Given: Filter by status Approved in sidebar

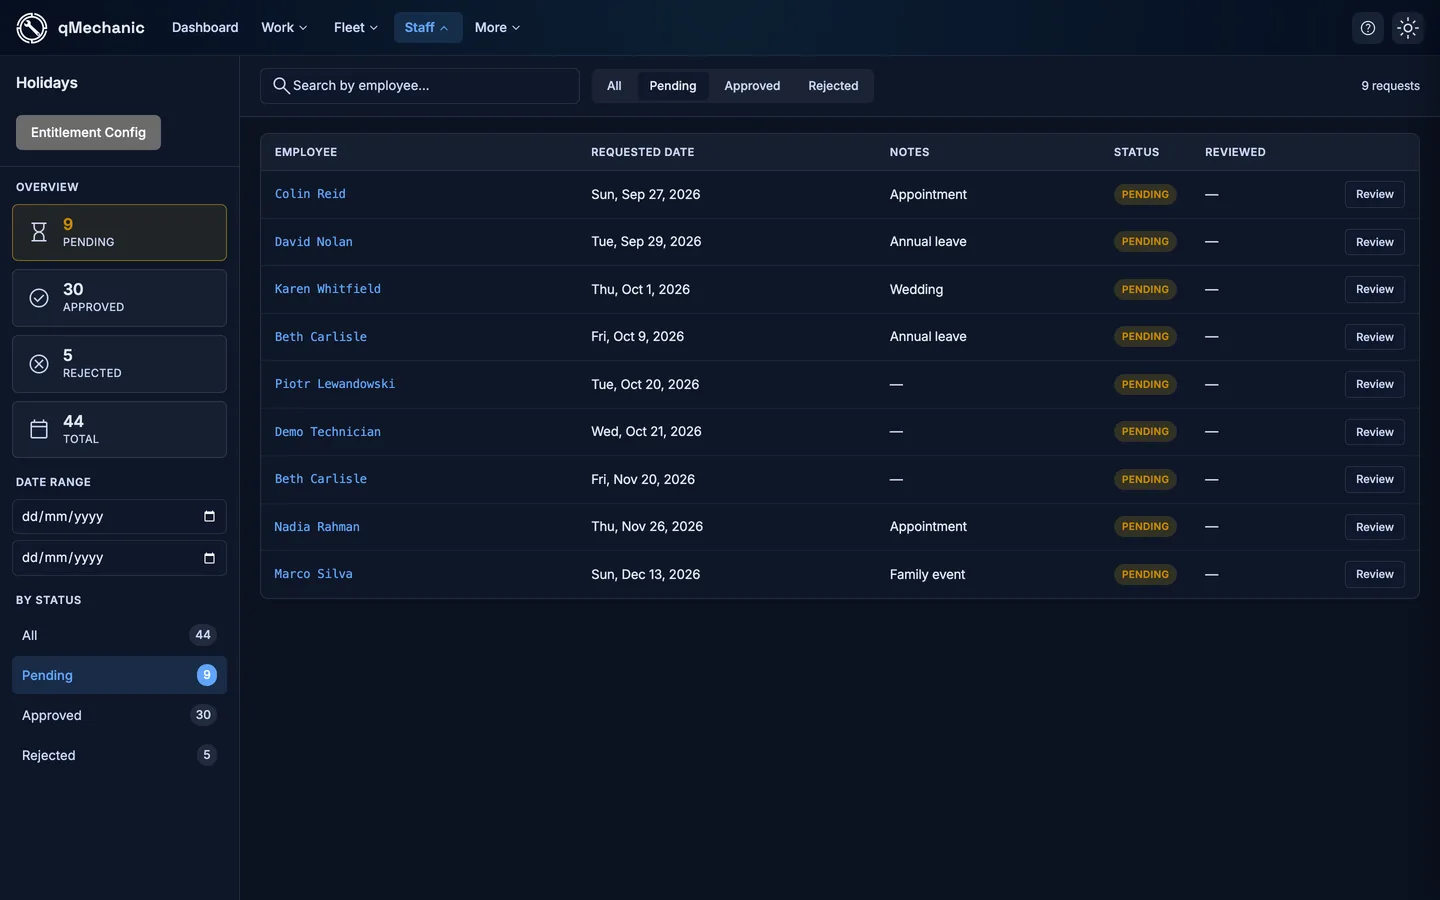Looking at the screenshot, I should [x=119, y=715].
